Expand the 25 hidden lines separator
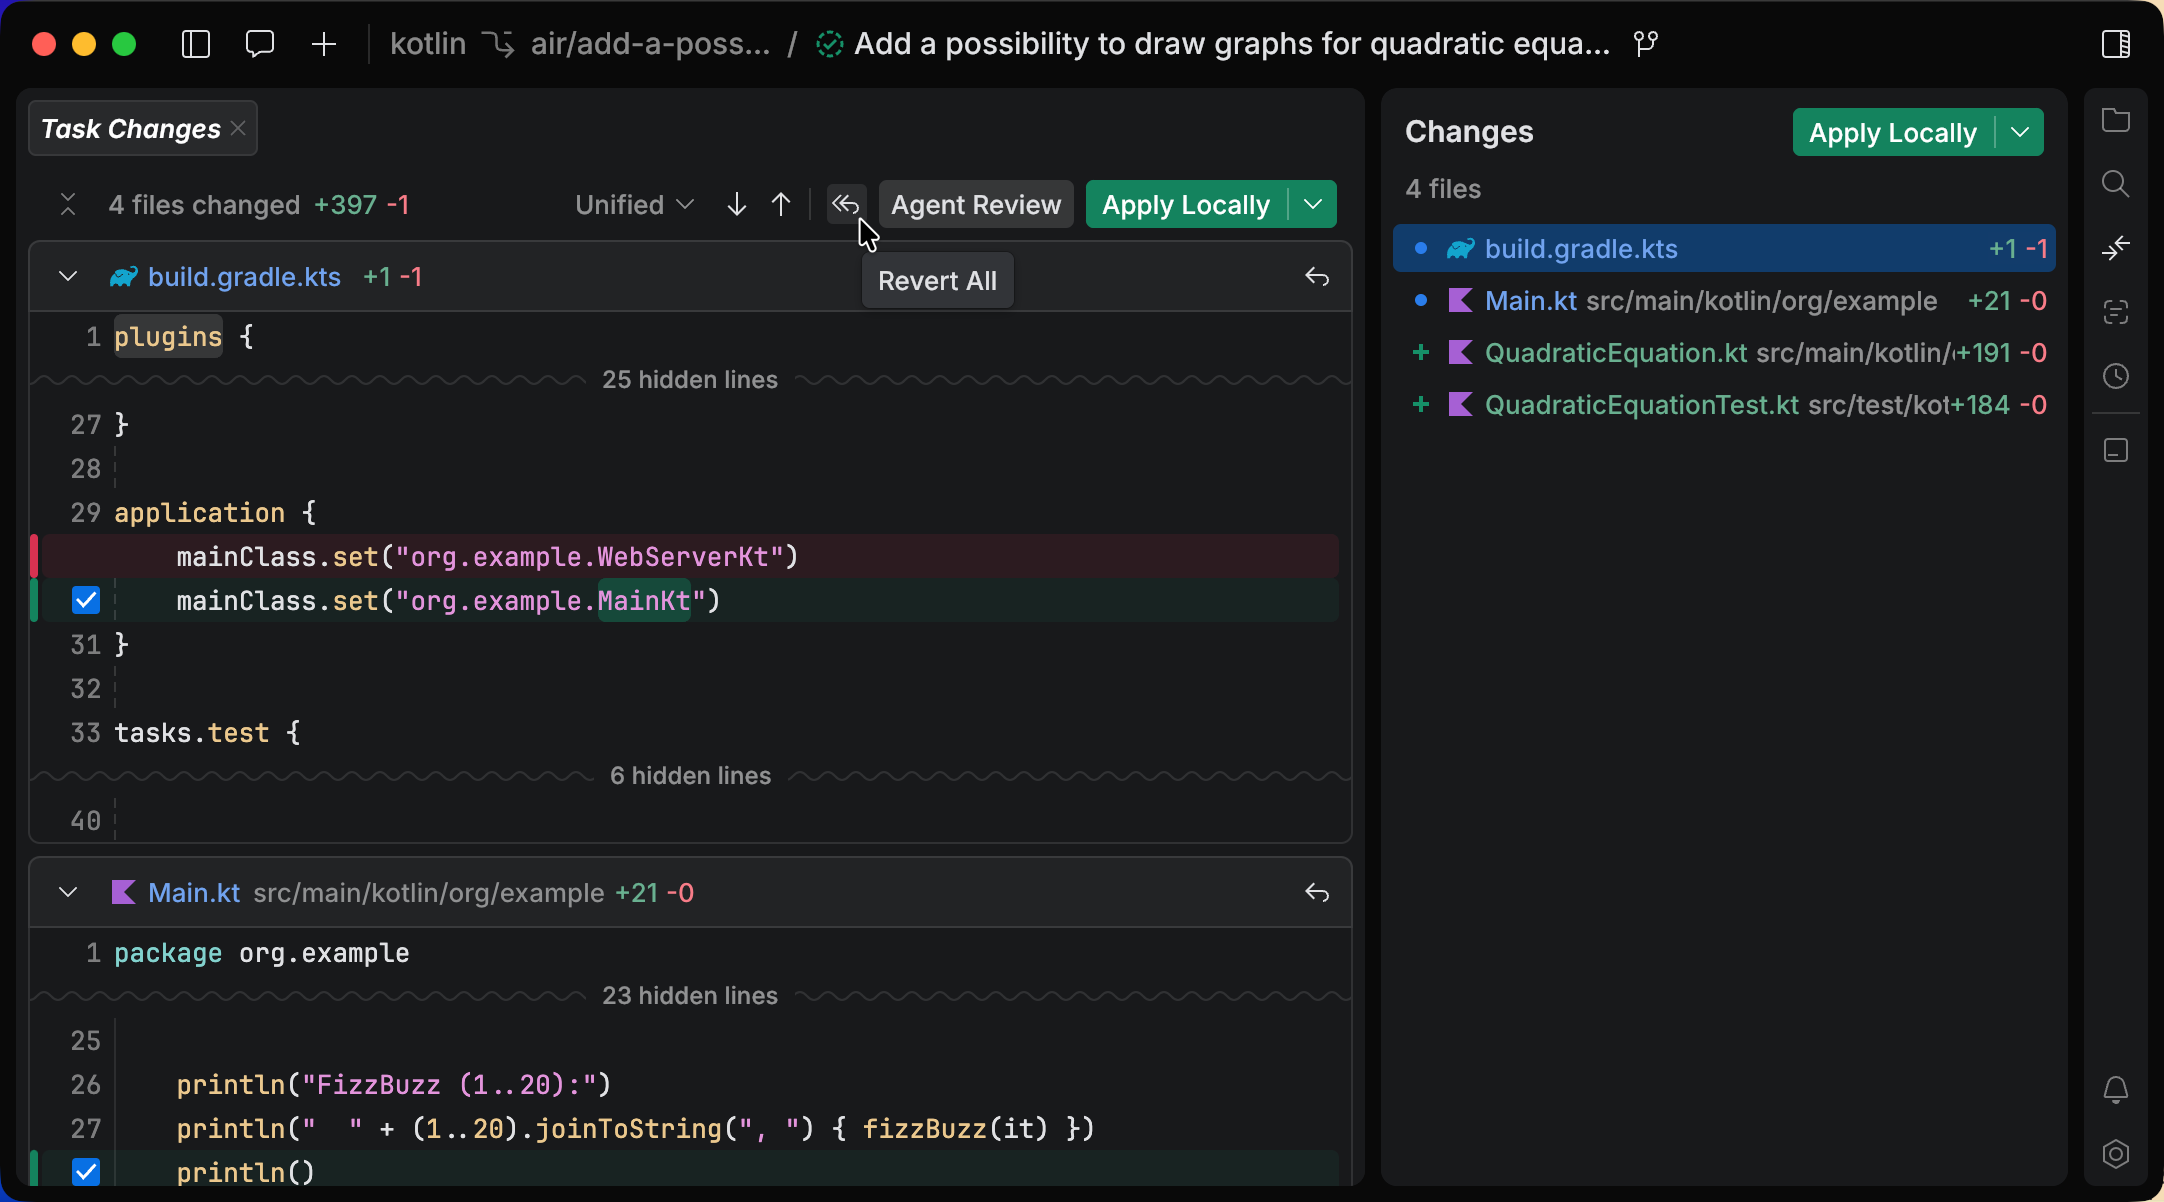This screenshot has height=1202, width=2164. [689, 380]
